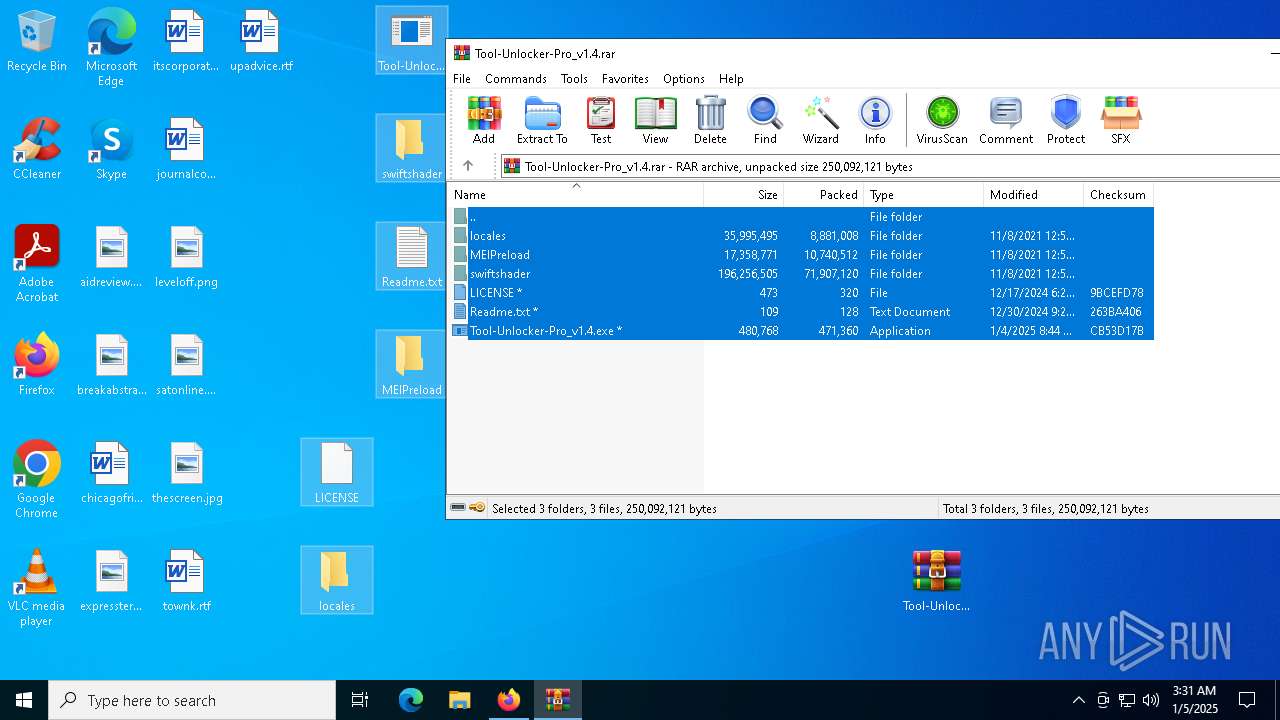Image resolution: width=1280 pixels, height=720 pixels.
Task: Open the Tools menu
Action: (x=574, y=79)
